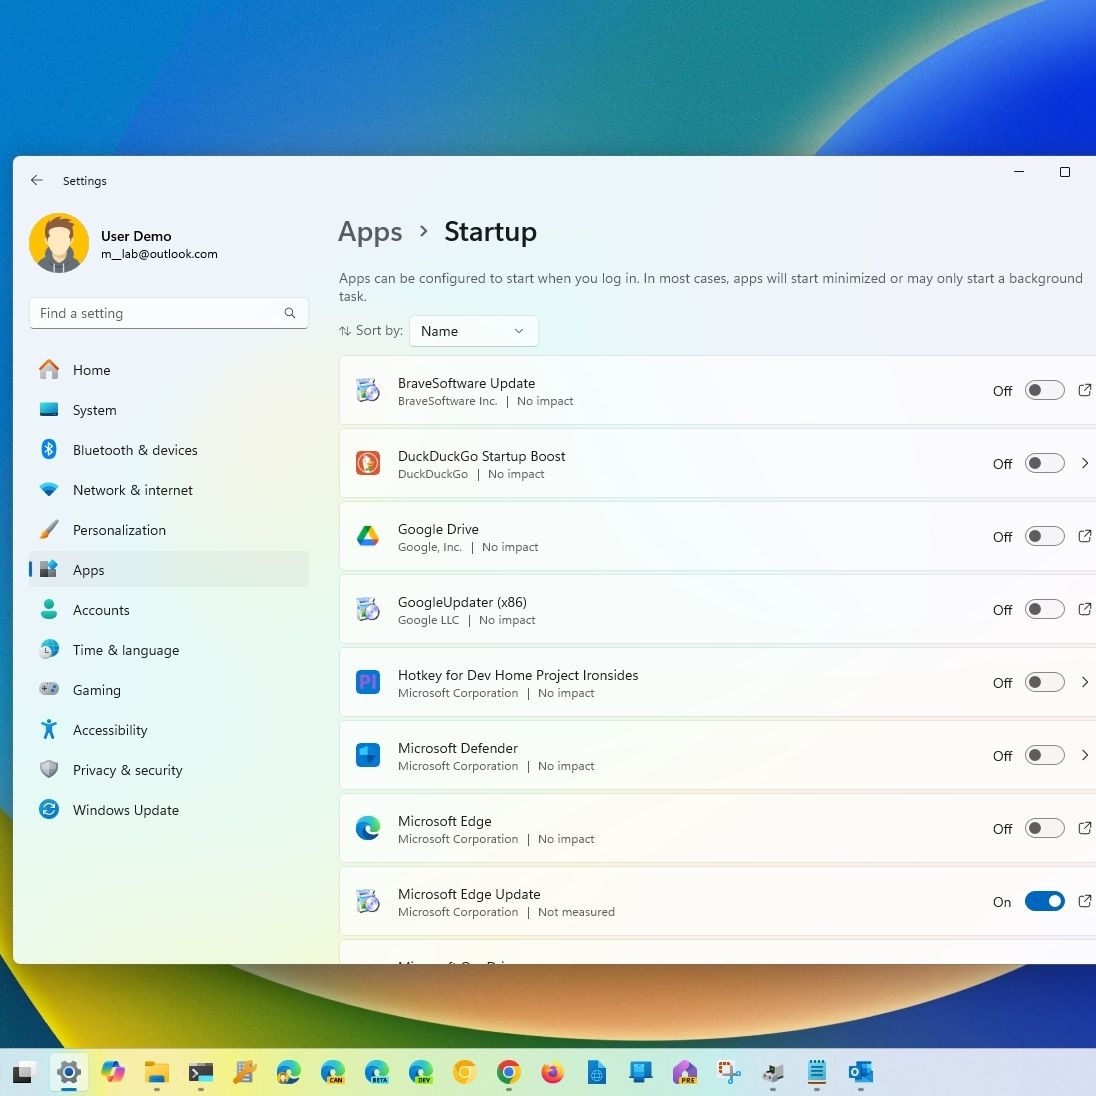Open Notepad from the taskbar
1096x1096 pixels.
click(817, 1072)
